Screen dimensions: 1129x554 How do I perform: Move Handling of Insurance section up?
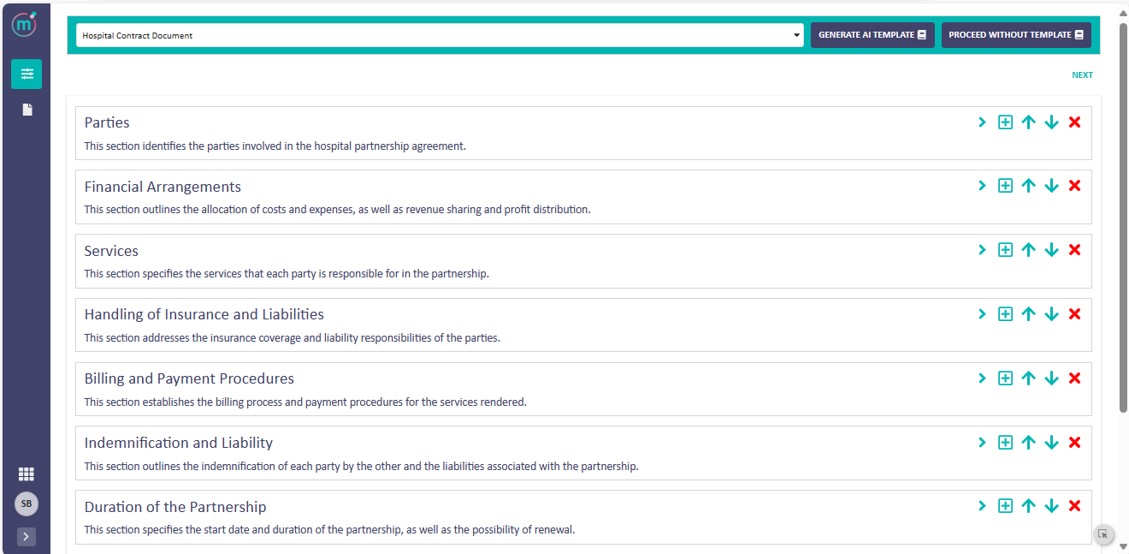1028,314
